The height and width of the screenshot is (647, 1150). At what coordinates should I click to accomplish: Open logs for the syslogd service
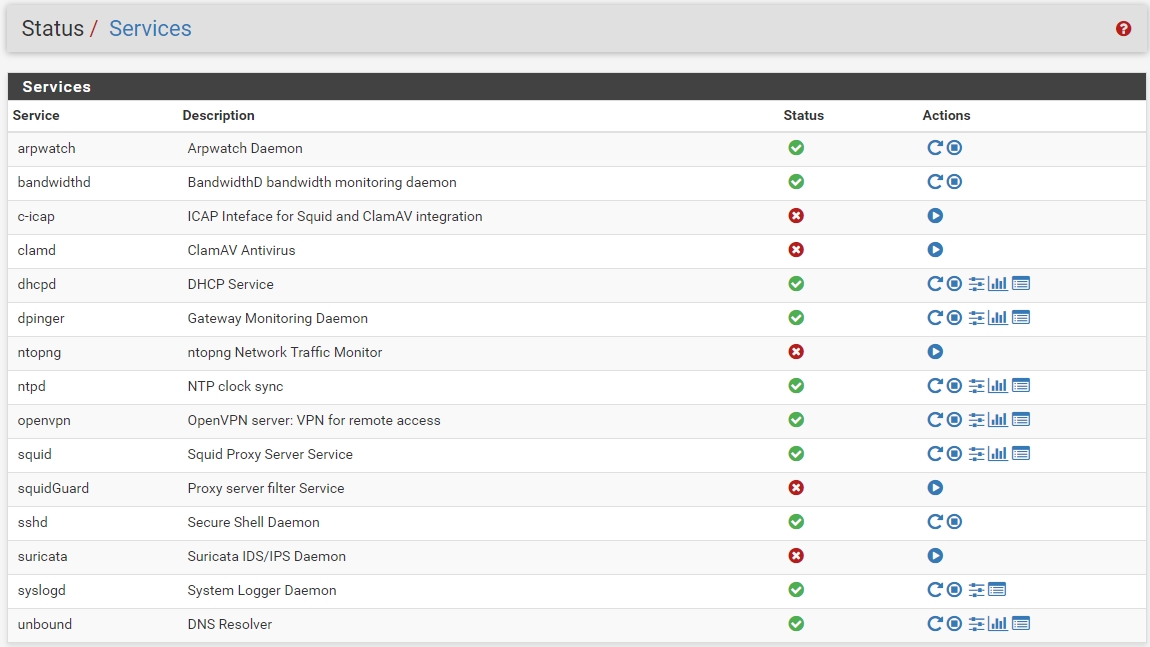coord(997,590)
